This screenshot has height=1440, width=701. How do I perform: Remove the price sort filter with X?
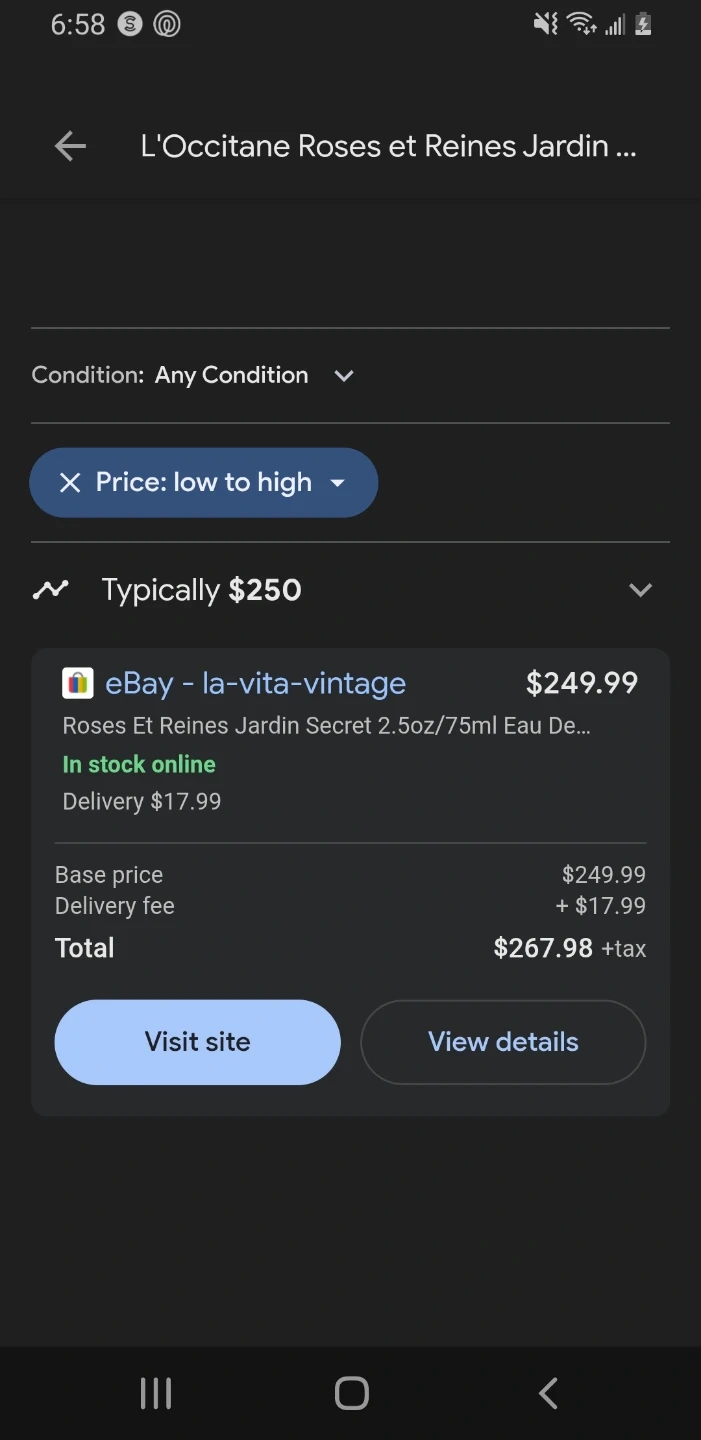tap(70, 483)
